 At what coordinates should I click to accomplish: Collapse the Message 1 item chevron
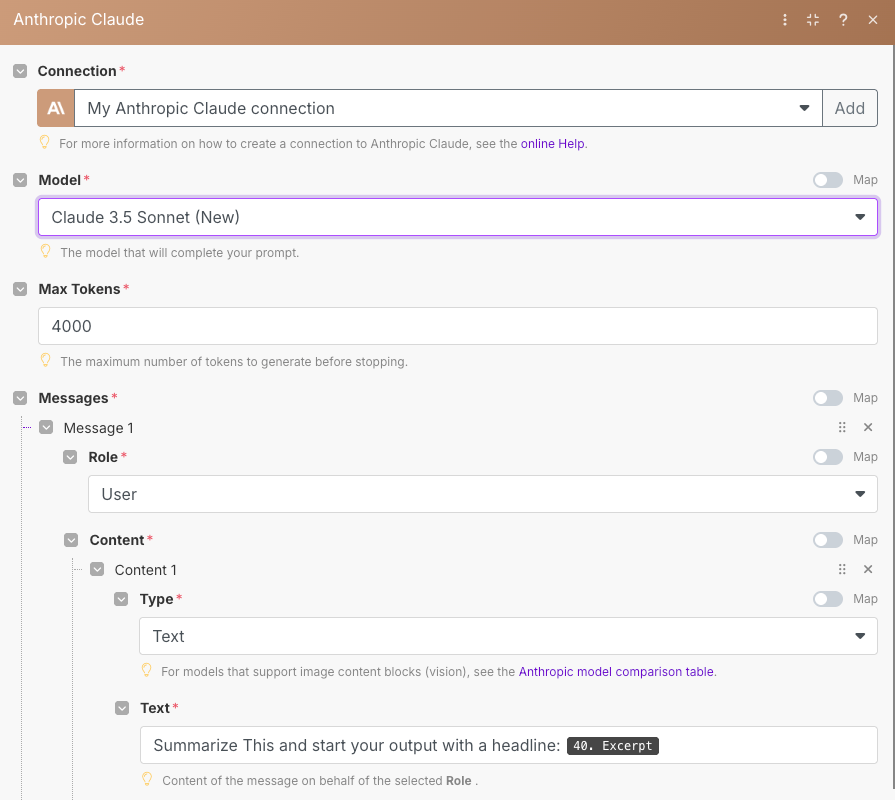point(46,427)
